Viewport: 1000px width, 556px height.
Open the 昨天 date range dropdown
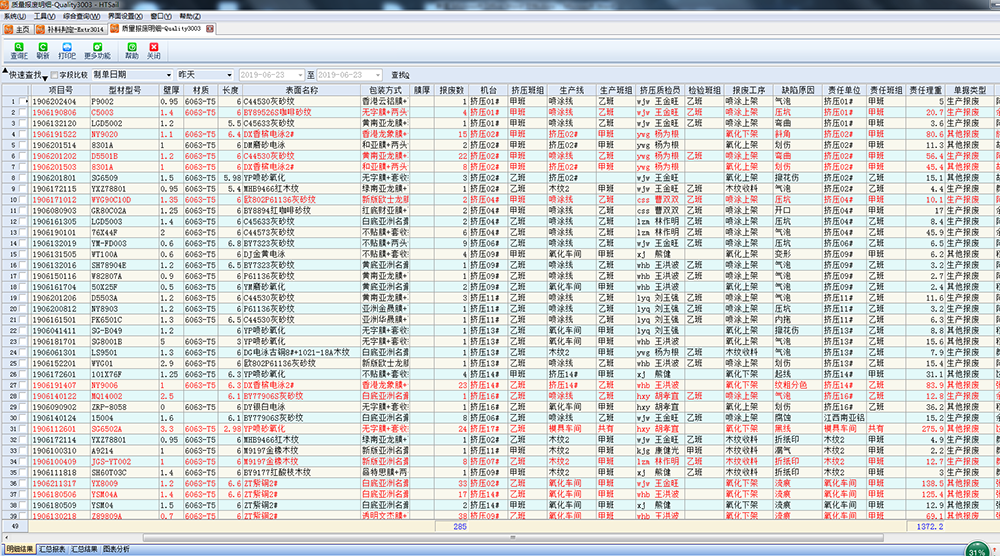click(229, 75)
